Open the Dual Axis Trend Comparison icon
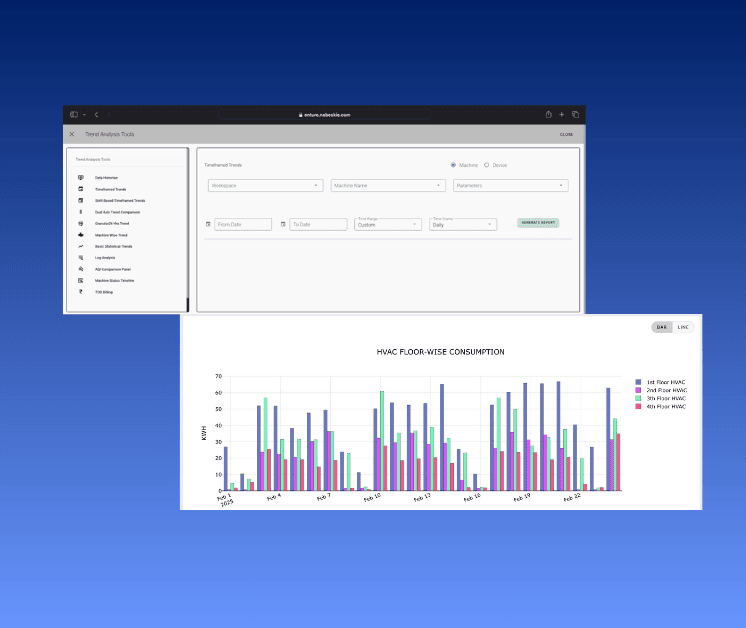The image size is (746, 628). click(80, 212)
